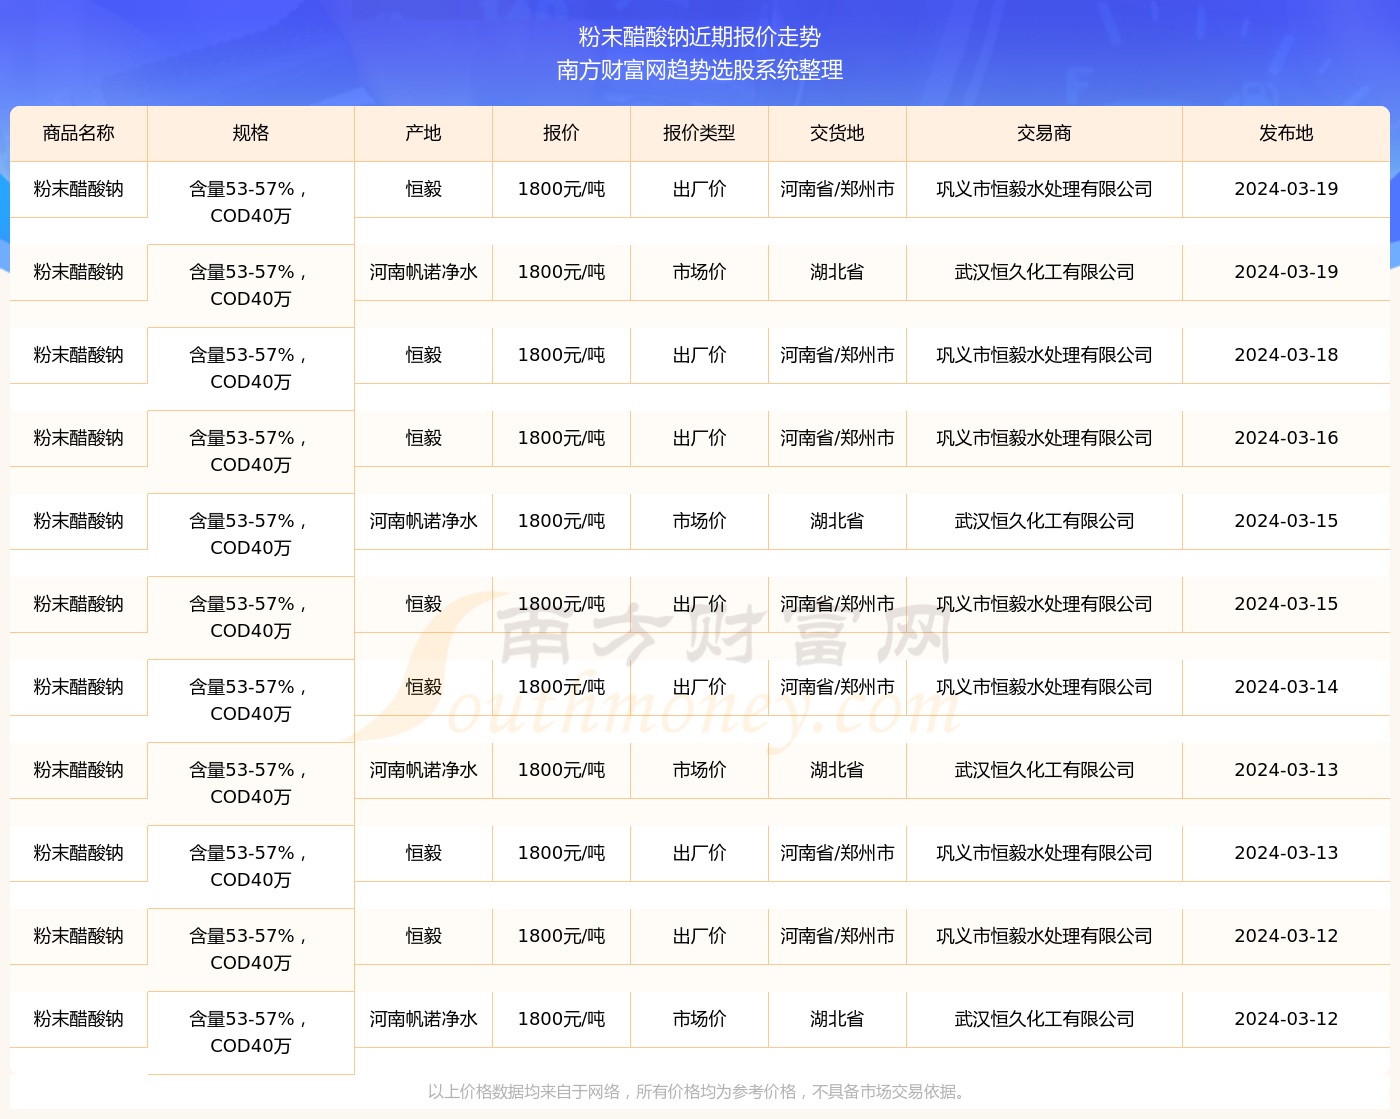Image resolution: width=1400 pixels, height=1119 pixels.
Task: Click 1800元/吨 in the 2024-03-16 row
Action: (561, 438)
